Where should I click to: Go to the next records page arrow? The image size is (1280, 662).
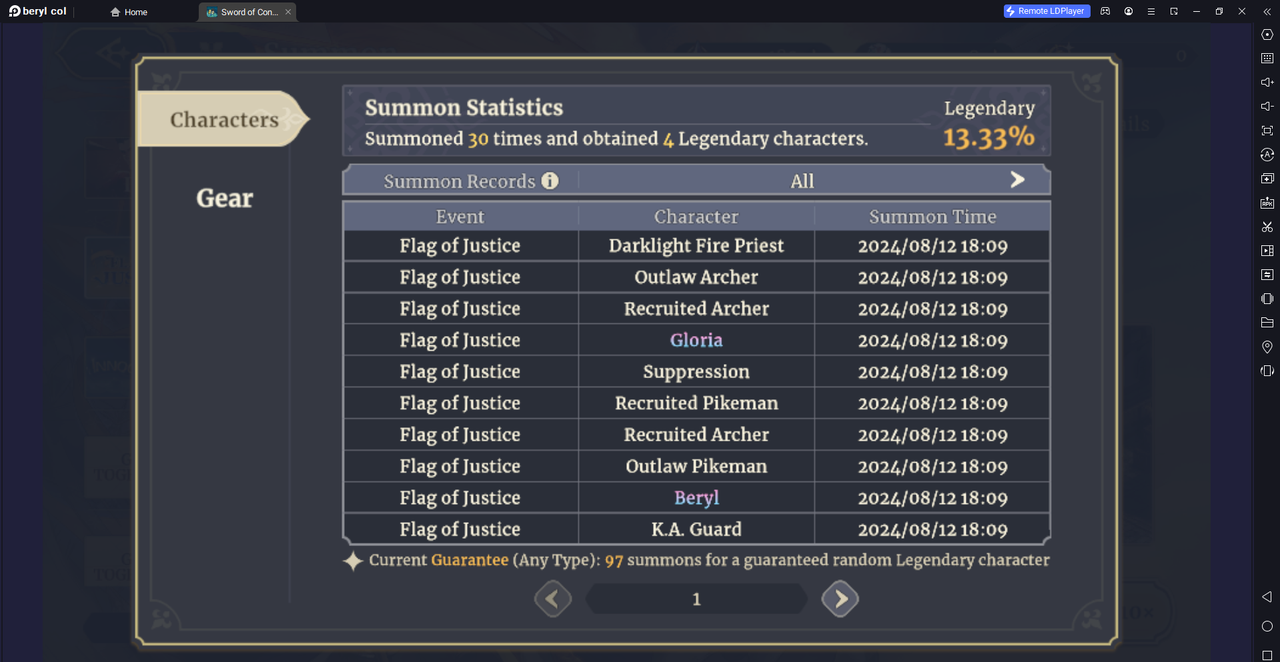click(840, 599)
